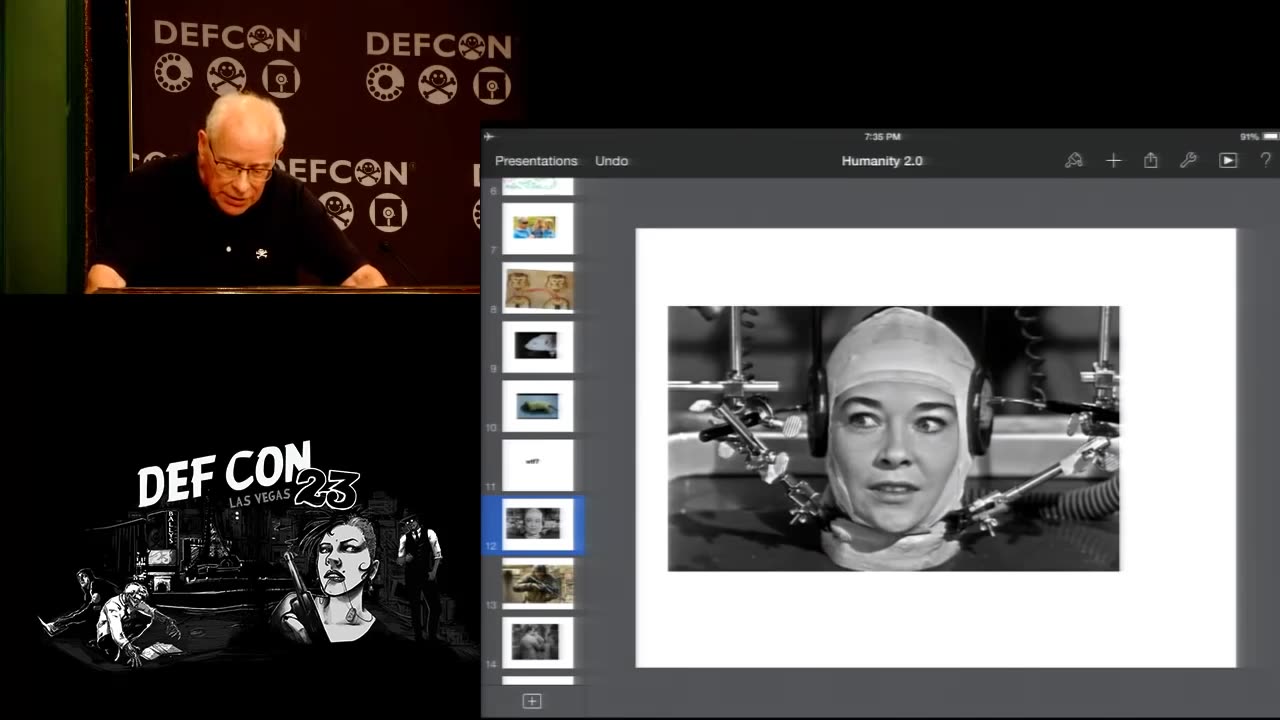Select slide 10 thumbnail

(x=537, y=406)
